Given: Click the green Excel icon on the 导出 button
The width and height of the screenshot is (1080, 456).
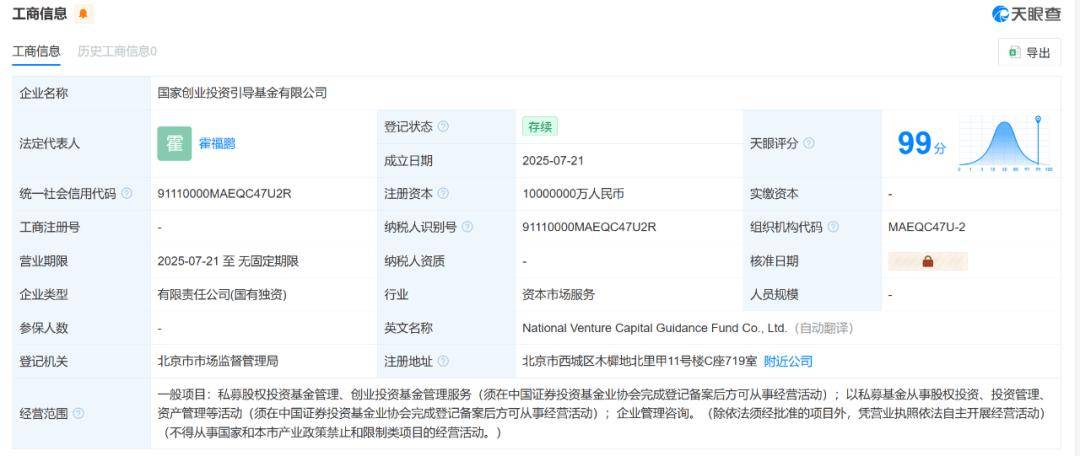Looking at the screenshot, I should 1014,52.
